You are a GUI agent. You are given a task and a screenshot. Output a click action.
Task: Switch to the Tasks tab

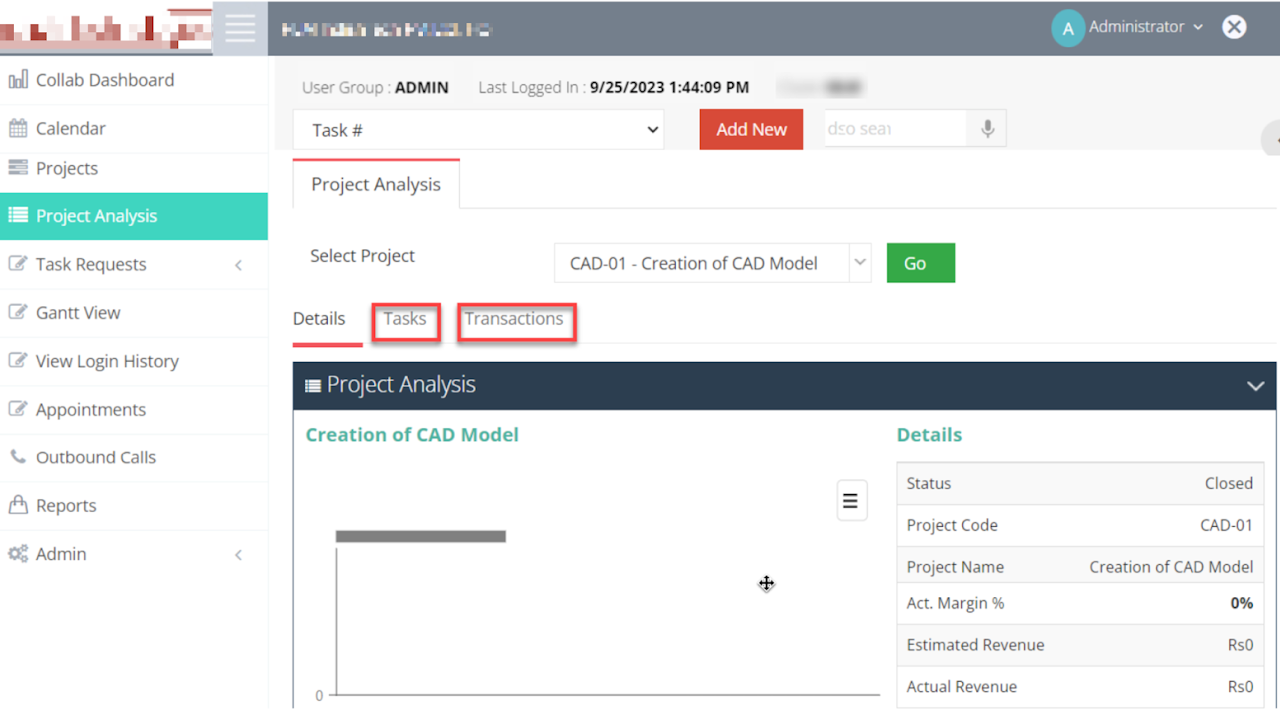pyautogui.click(x=405, y=319)
